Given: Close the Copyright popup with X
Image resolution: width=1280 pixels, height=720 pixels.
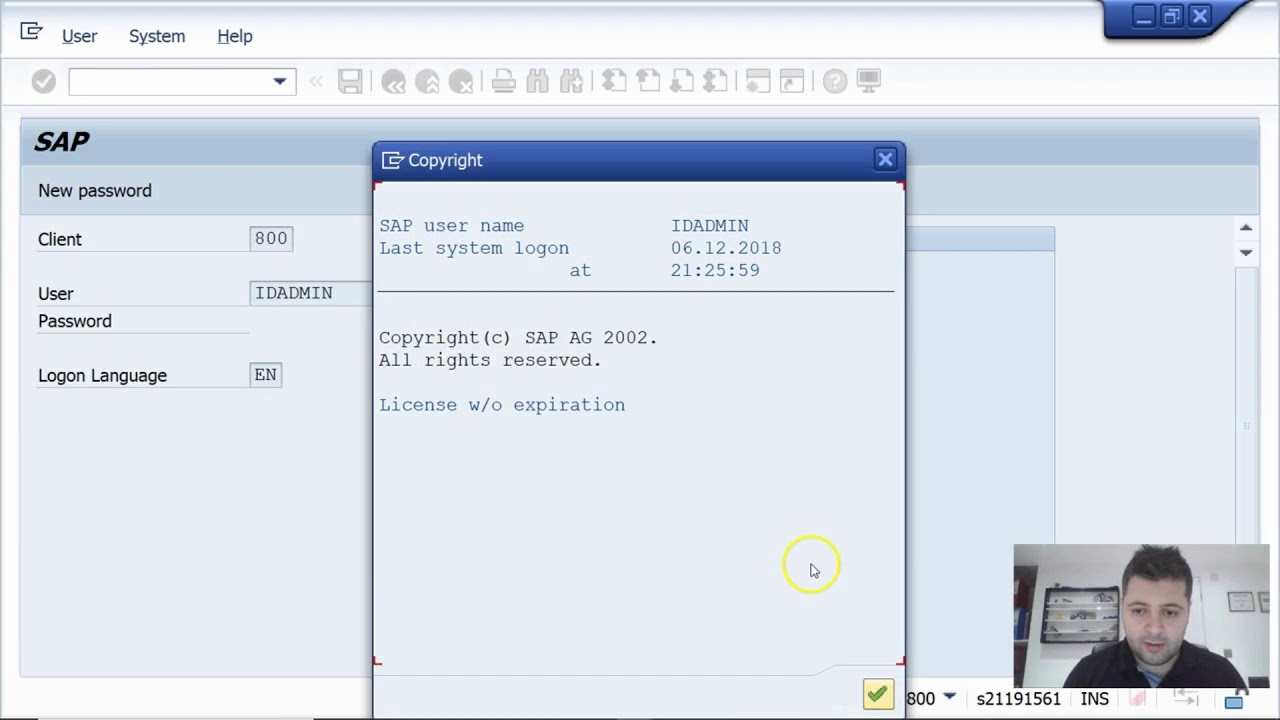Looking at the screenshot, I should coord(885,159).
